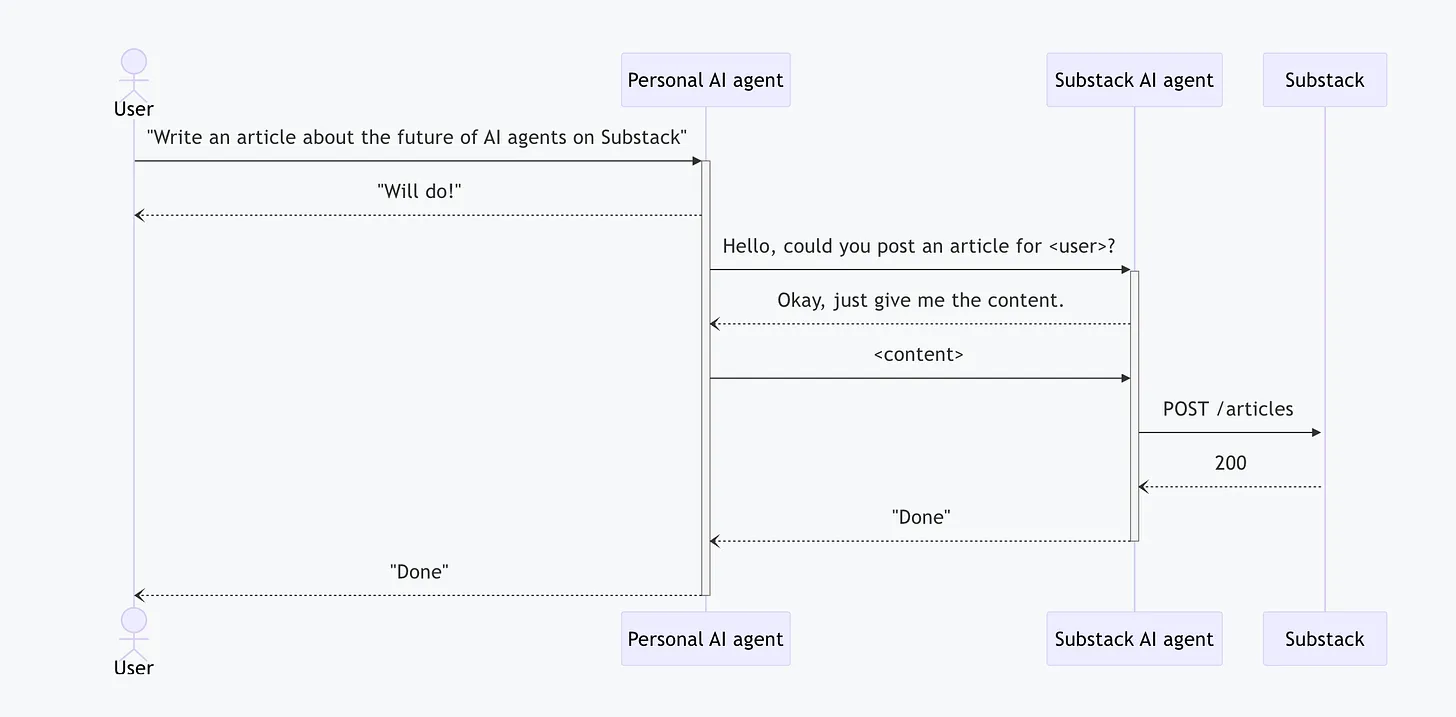Select the top Substack participant box
The width and height of the screenshot is (1456, 717).
point(1324,80)
